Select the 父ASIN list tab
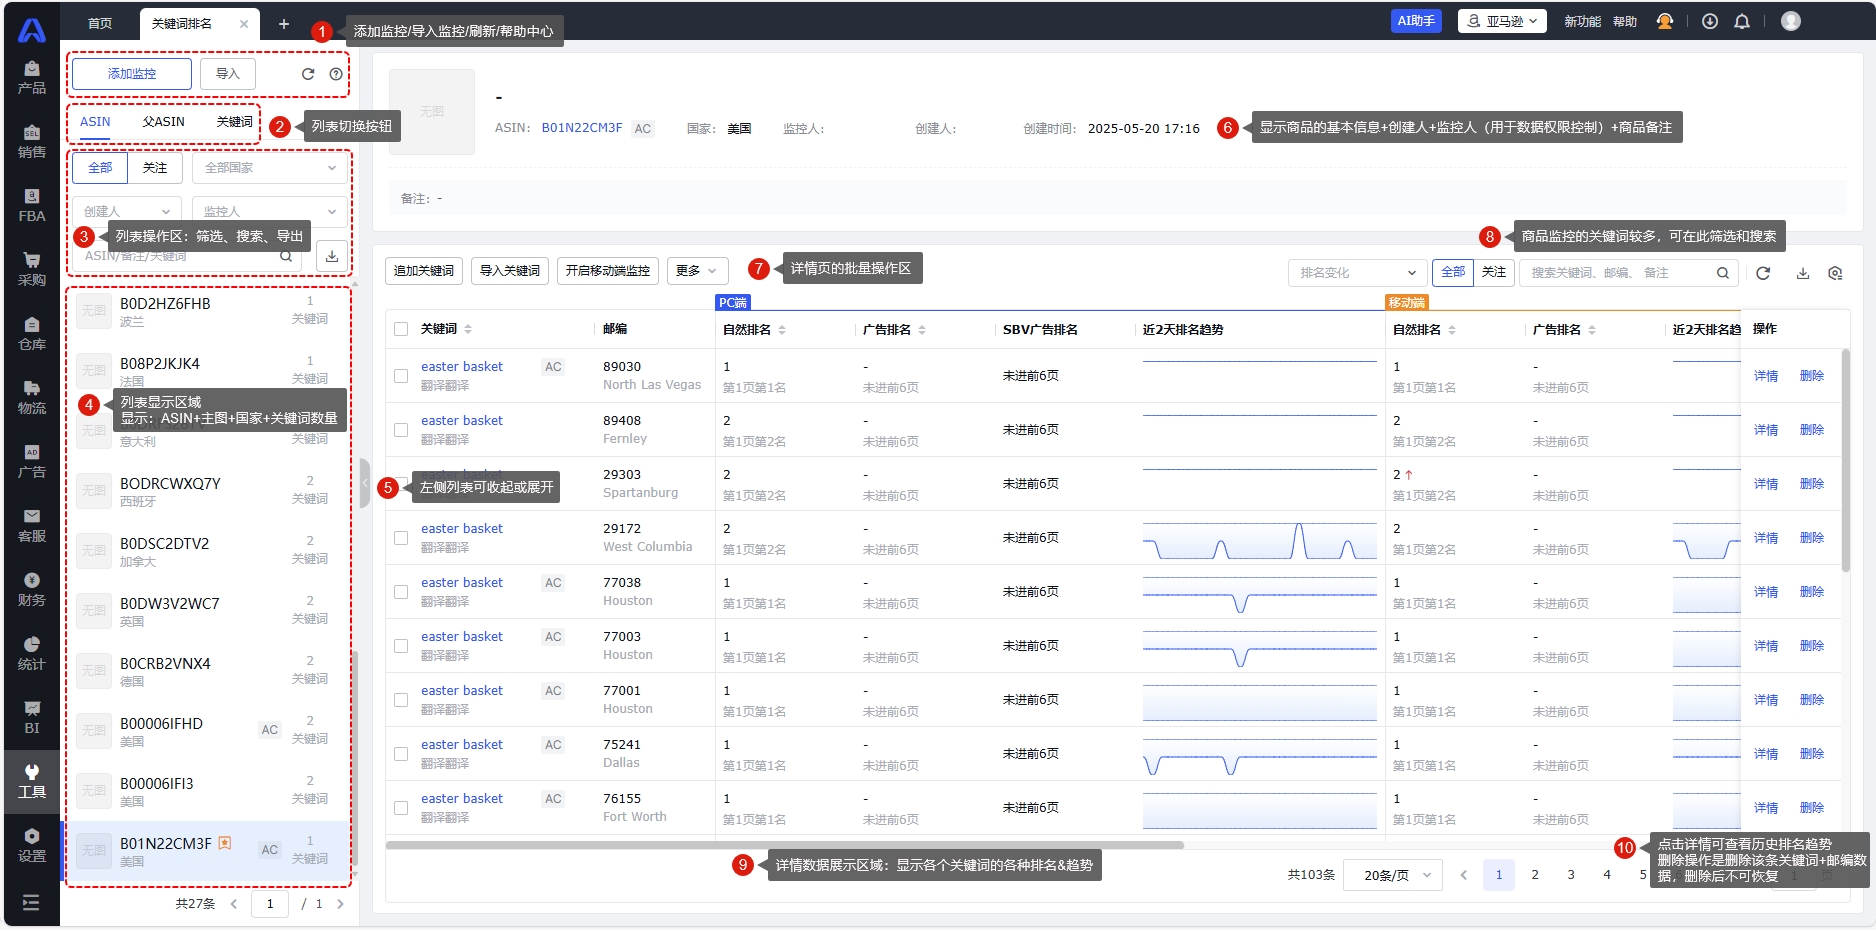The height and width of the screenshot is (930, 1876). click(163, 122)
